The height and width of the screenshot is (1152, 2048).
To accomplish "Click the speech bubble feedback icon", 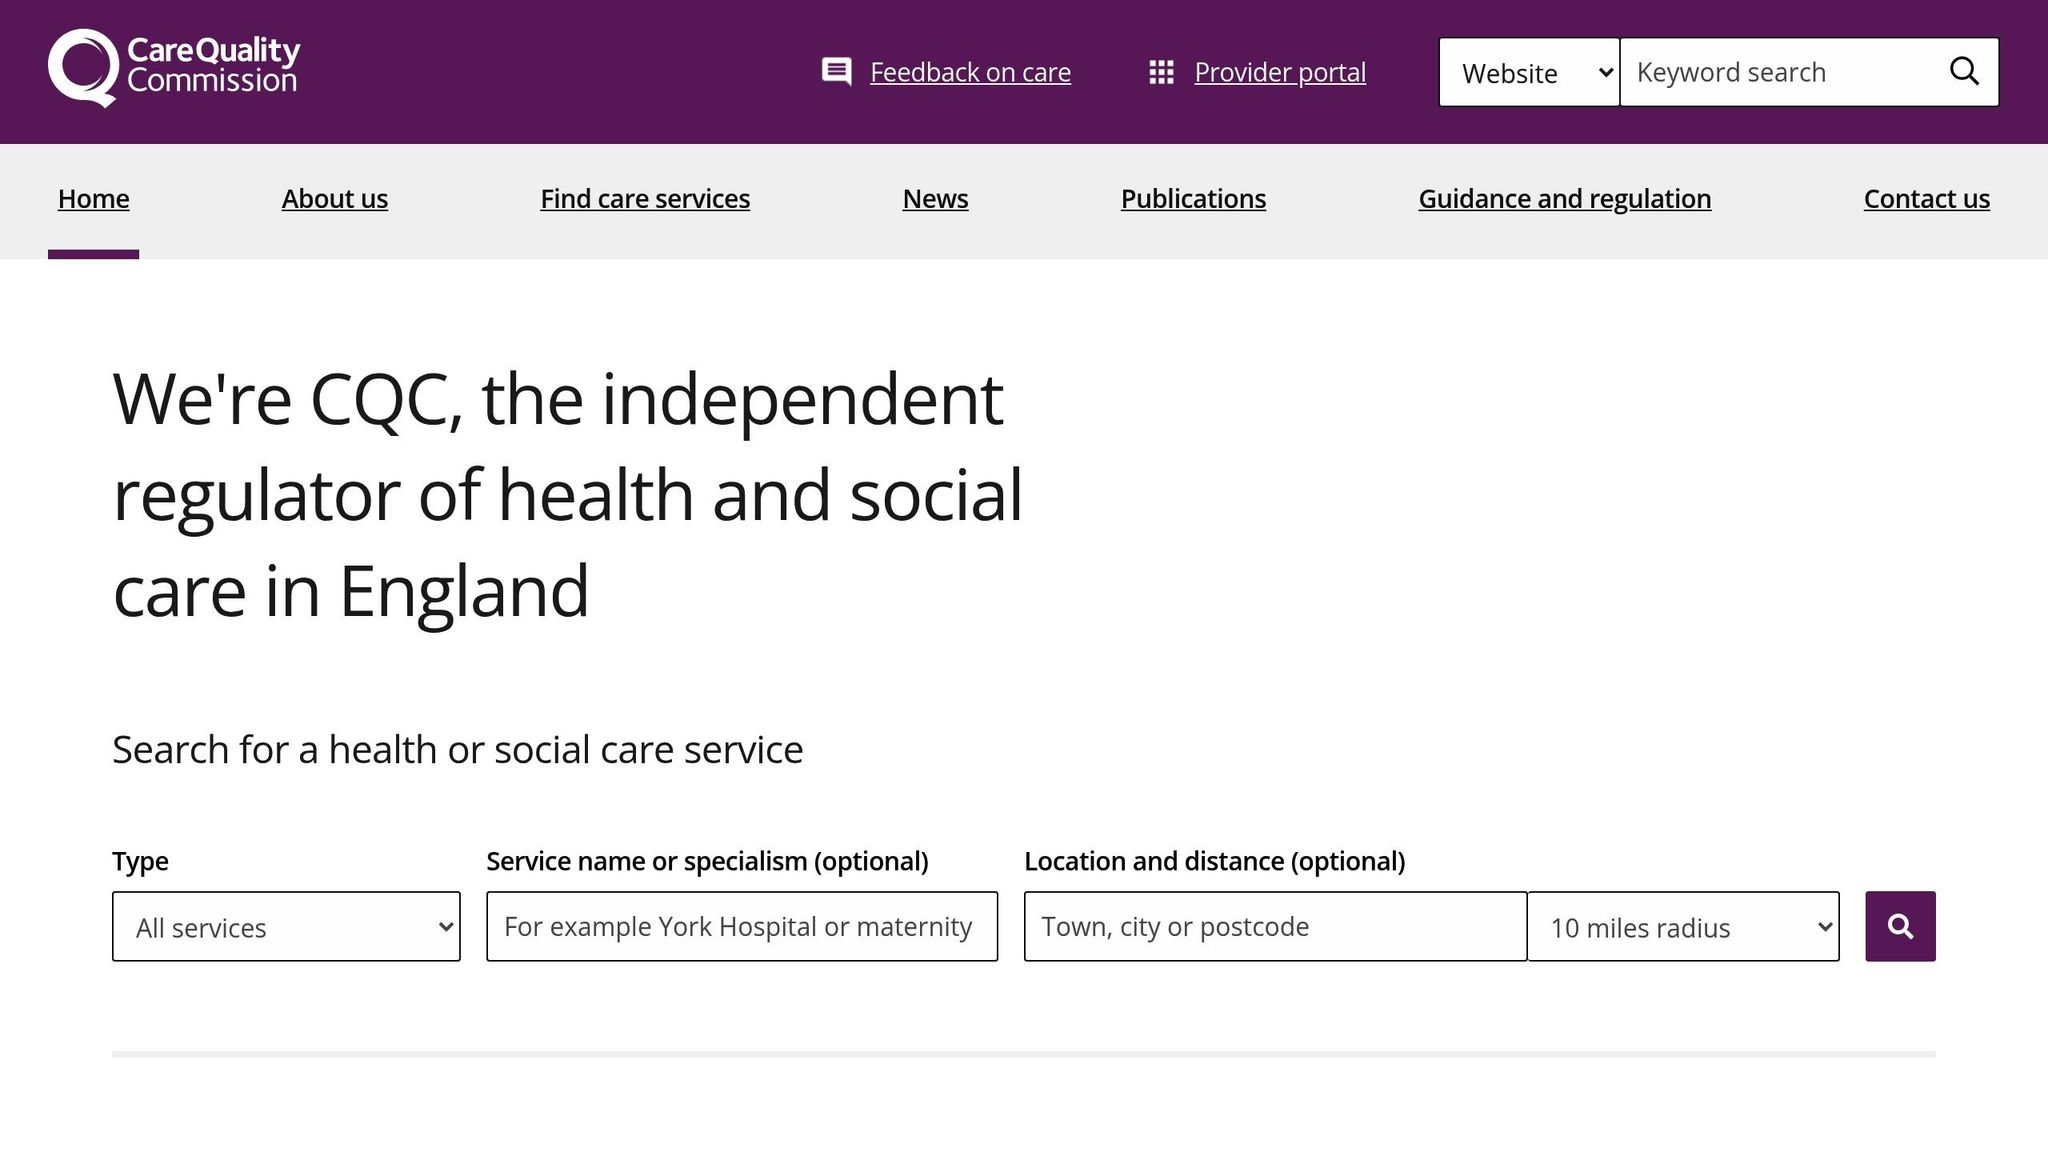I will tap(836, 71).
